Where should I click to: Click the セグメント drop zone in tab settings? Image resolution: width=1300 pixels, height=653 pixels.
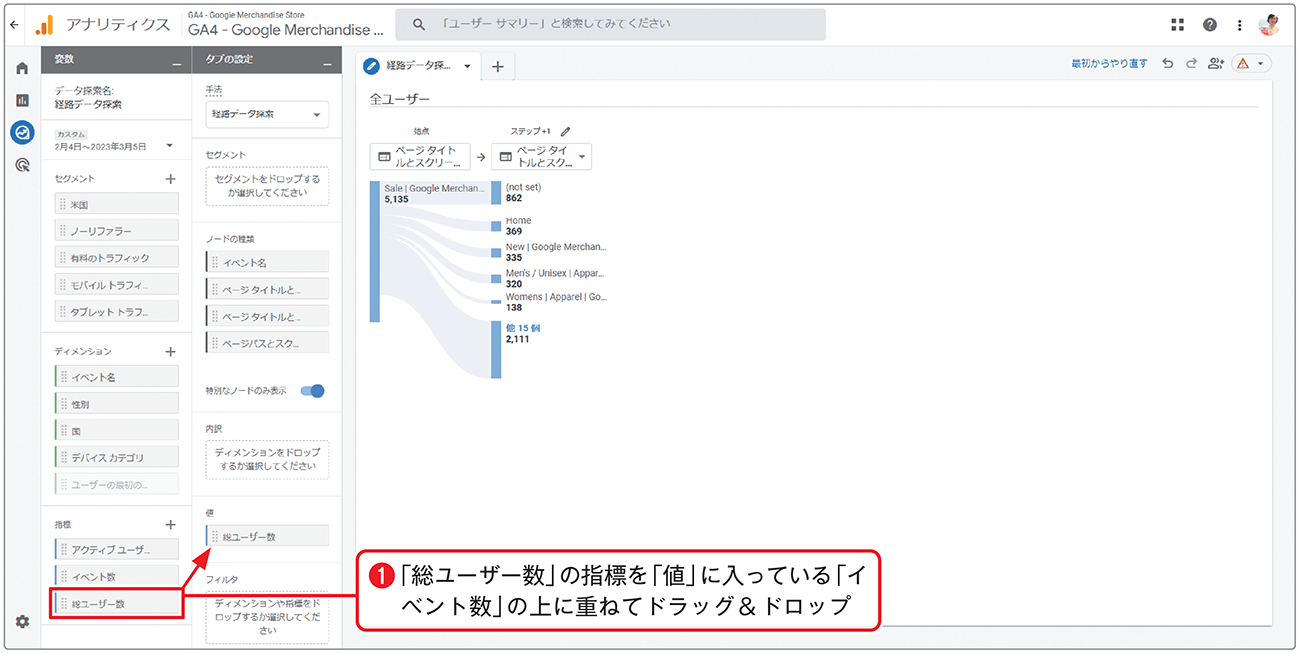(x=267, y=186)
